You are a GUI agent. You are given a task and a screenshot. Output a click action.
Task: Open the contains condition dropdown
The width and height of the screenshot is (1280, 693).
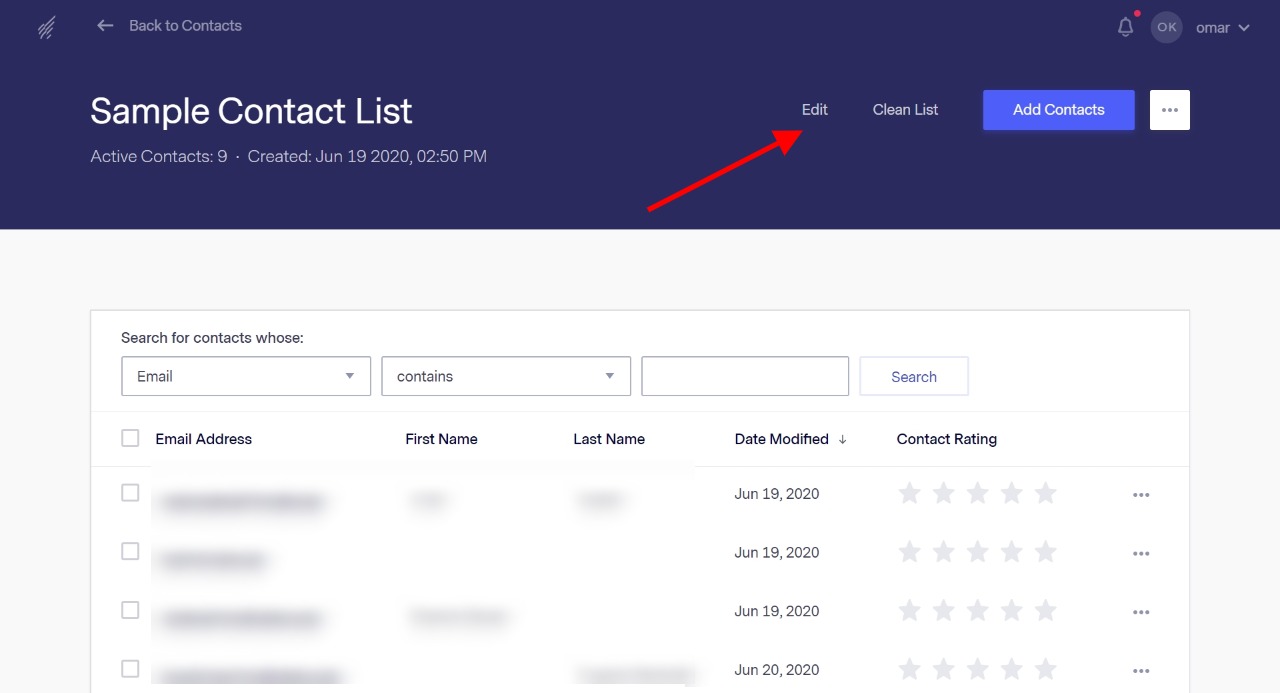(506, 376)
